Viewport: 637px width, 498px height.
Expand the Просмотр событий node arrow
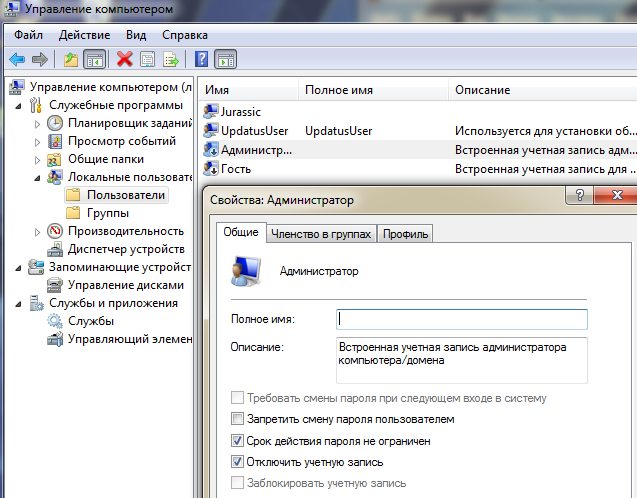(38, 141)
